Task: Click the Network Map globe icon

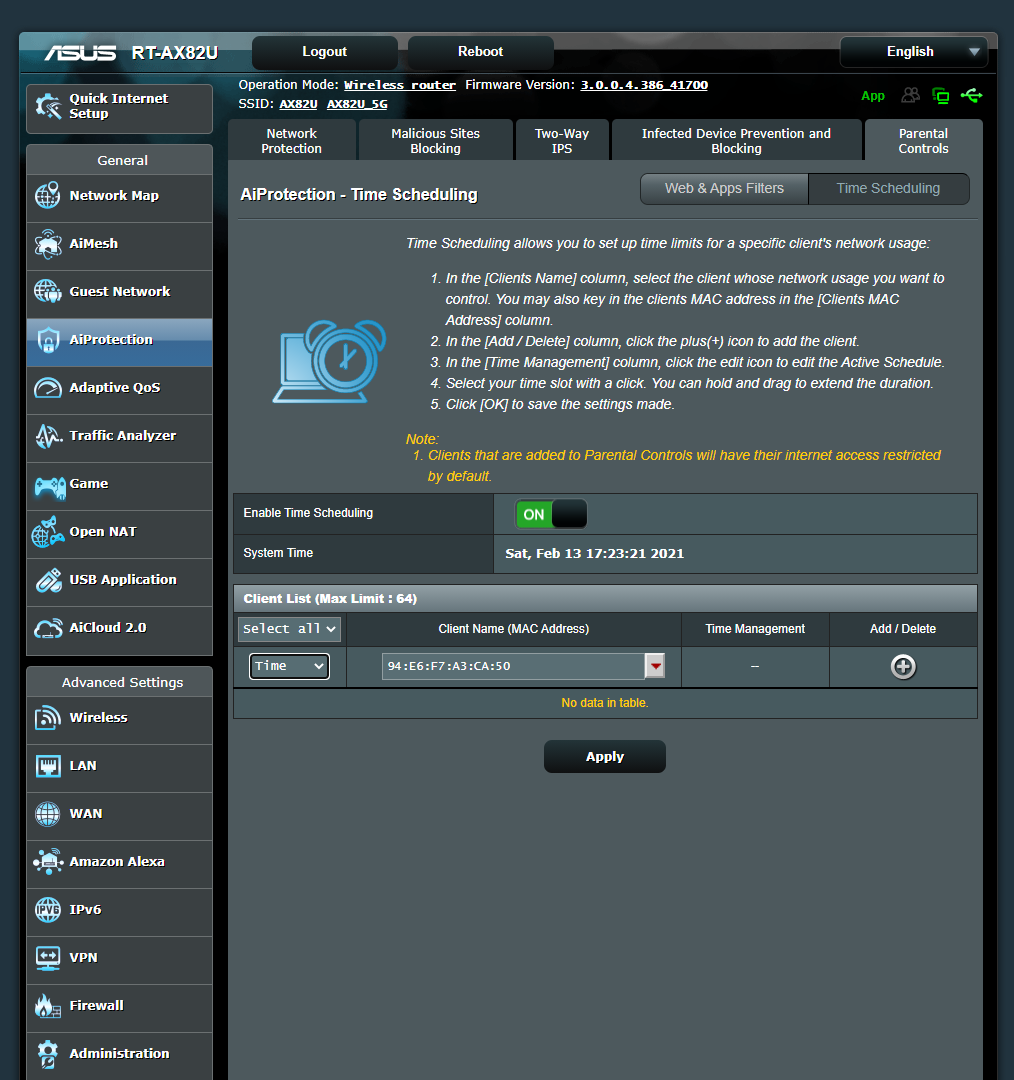Action: (48, 196)
